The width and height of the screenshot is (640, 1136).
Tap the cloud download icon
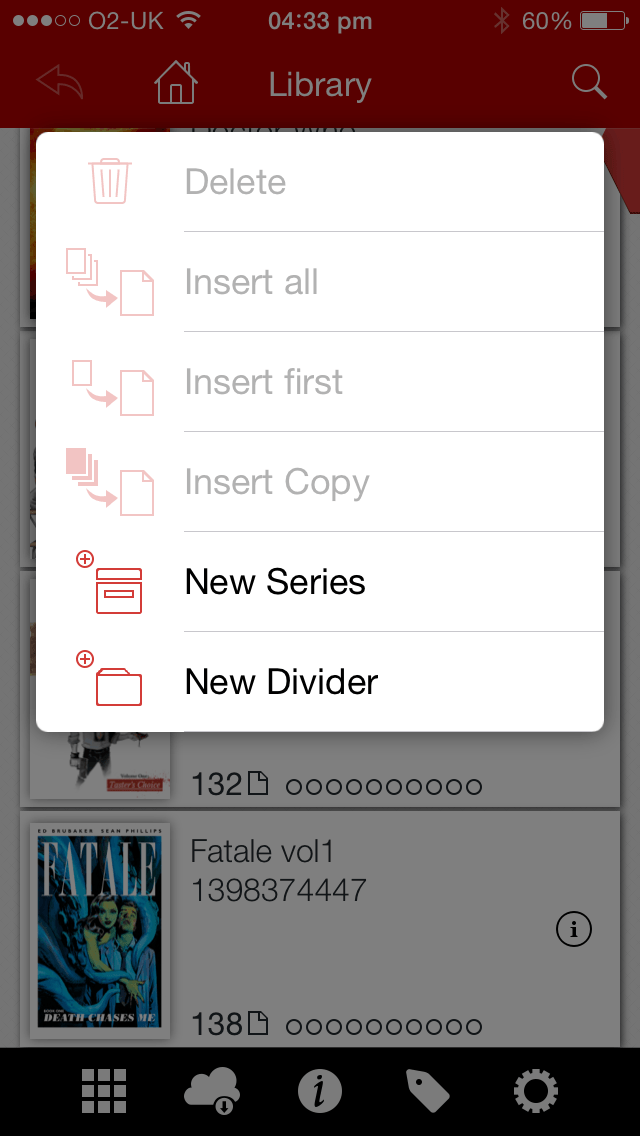pyautogui.click(x=212, y=1090)
